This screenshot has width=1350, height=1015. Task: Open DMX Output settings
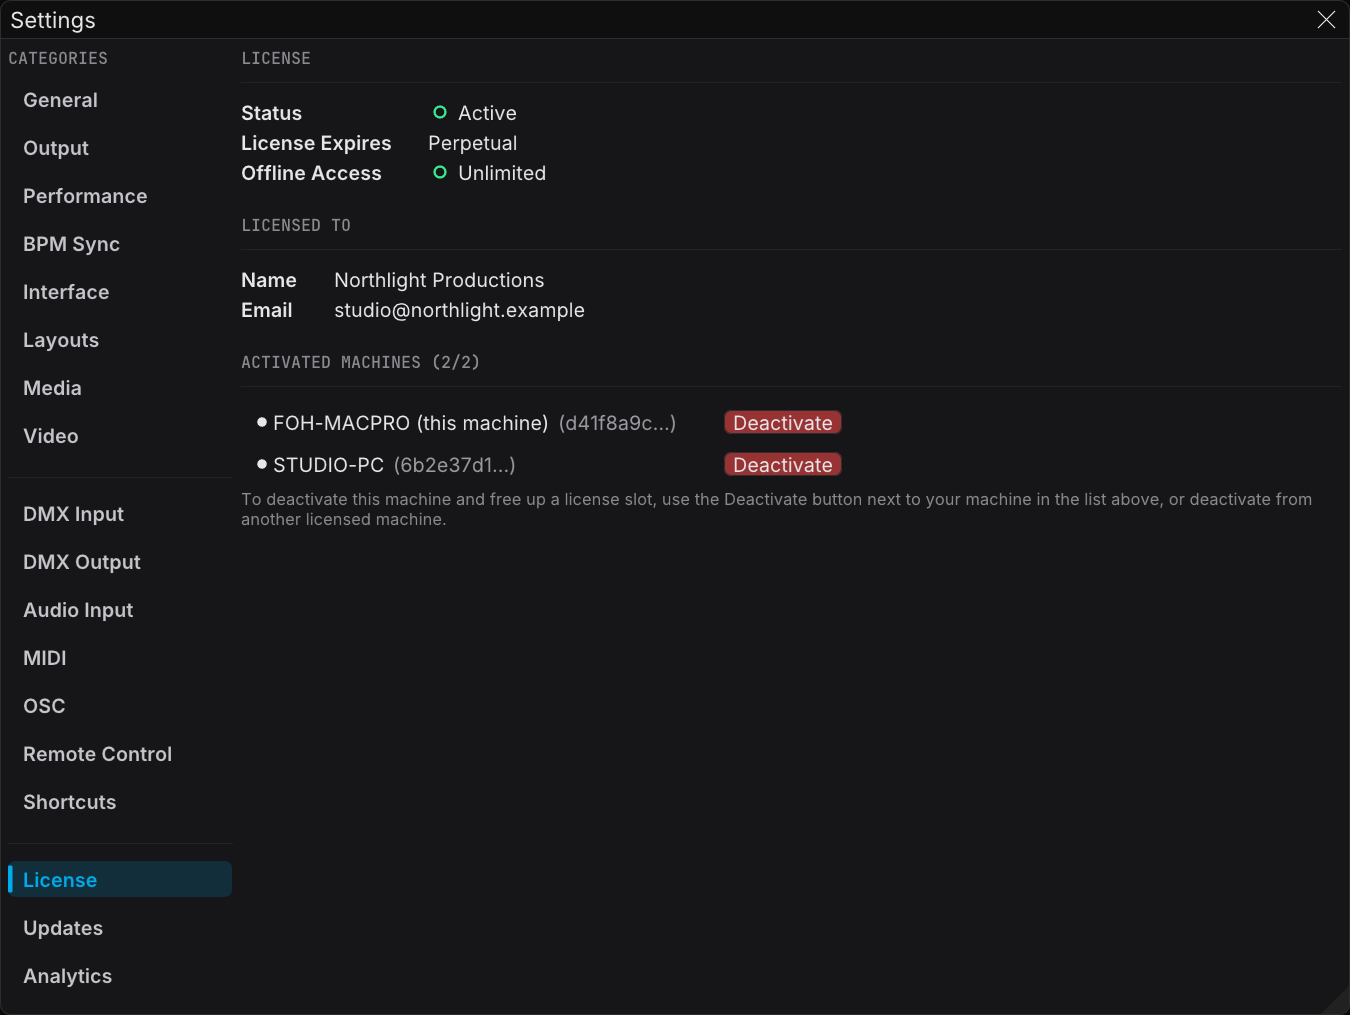[120, 562]
